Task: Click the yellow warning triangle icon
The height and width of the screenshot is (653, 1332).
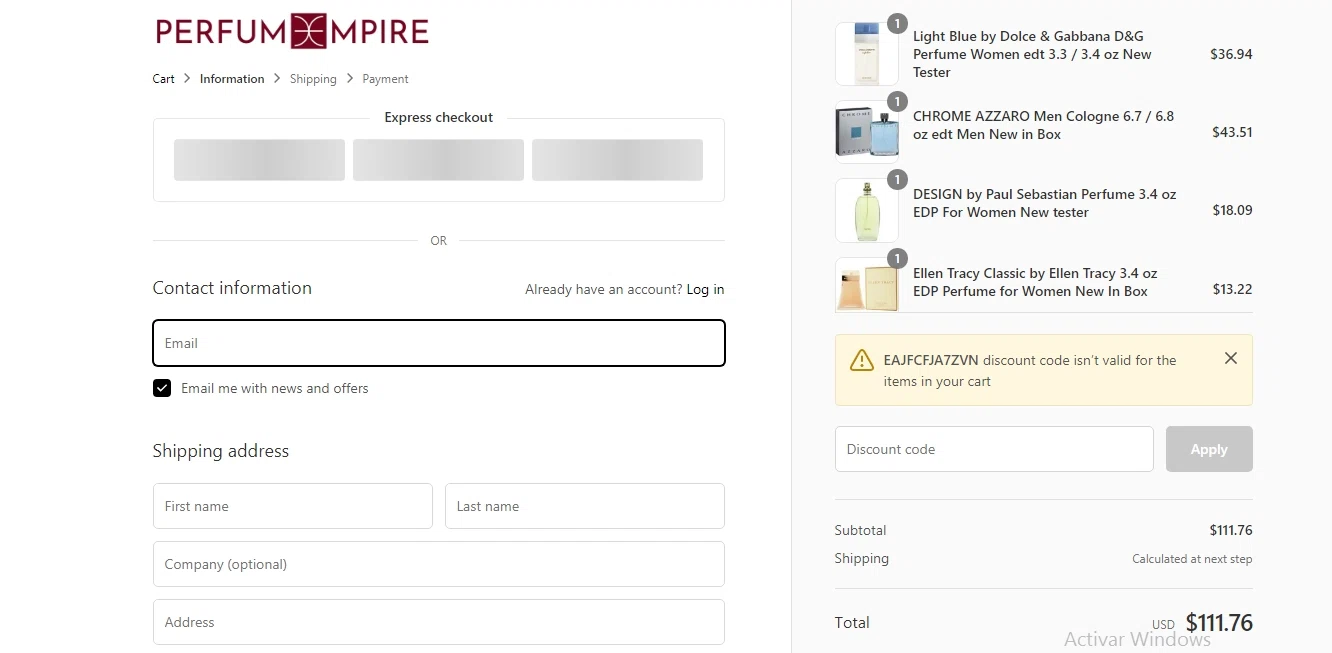Action: 861,360
